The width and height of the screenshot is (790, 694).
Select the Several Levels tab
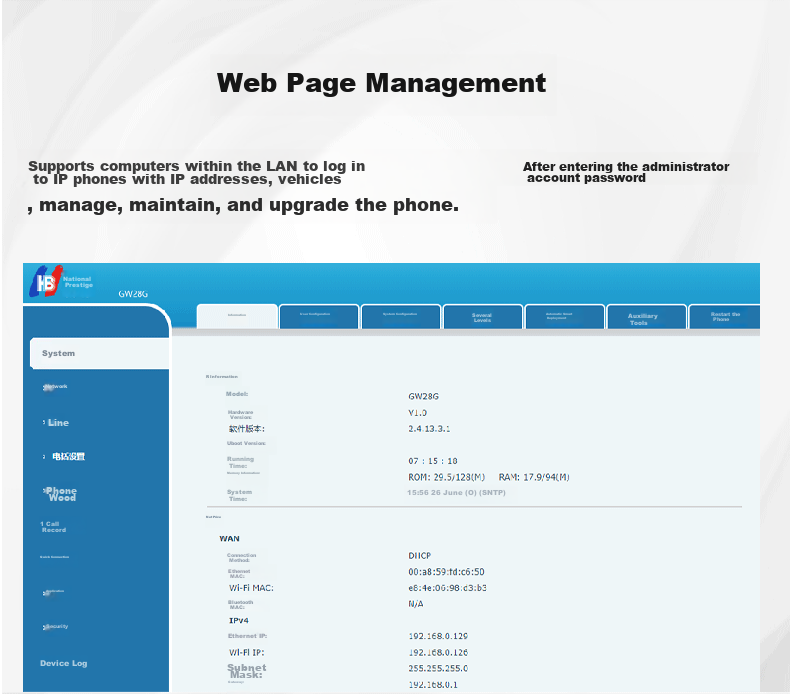[x=483, y=317]
